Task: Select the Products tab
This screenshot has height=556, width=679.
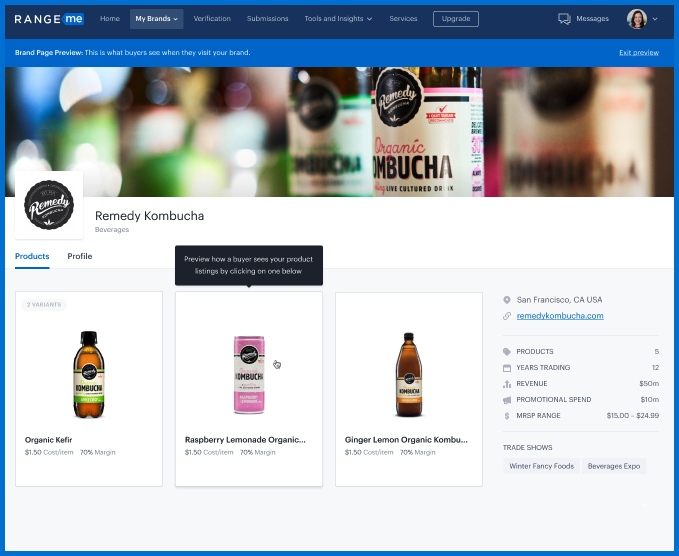Action: click(32, 257)
